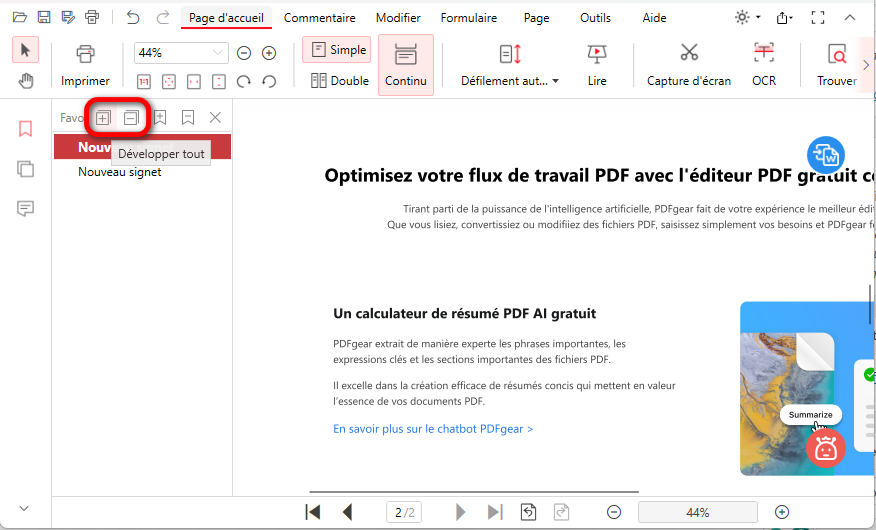The image size is (876, 530).
Task: Collapse all bookmarks in the panel
Action: pyautogui.click(x=131, y=118)
